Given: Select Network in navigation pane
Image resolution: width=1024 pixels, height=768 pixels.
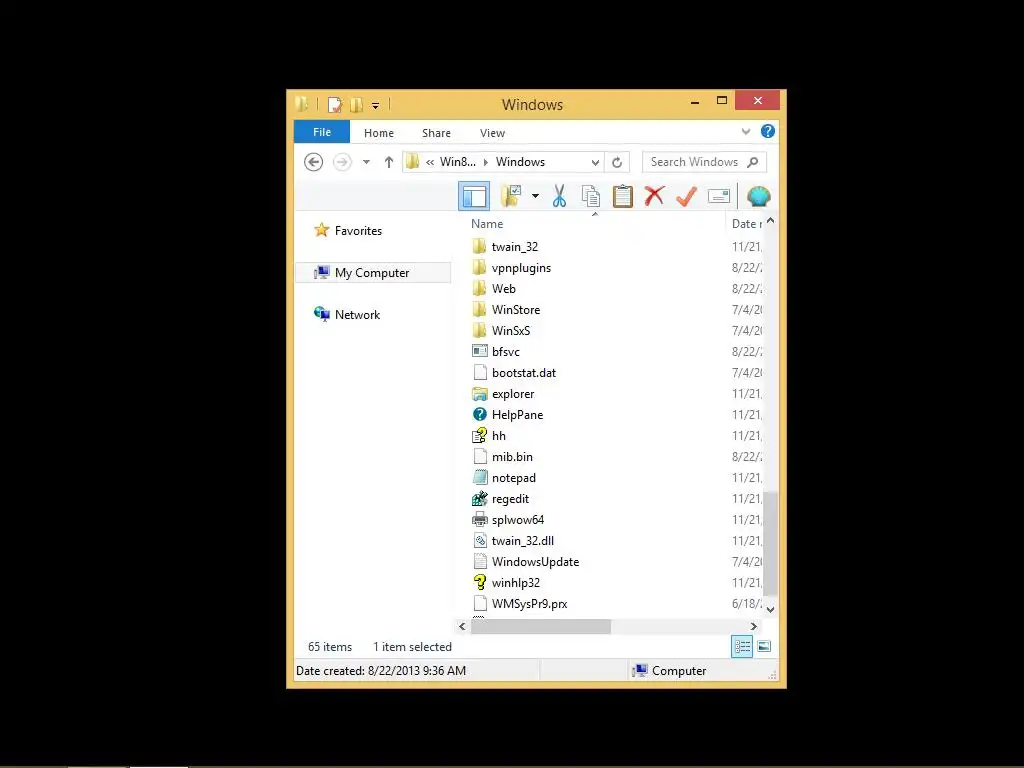Looking at the screenshot, I should point(357,314).
